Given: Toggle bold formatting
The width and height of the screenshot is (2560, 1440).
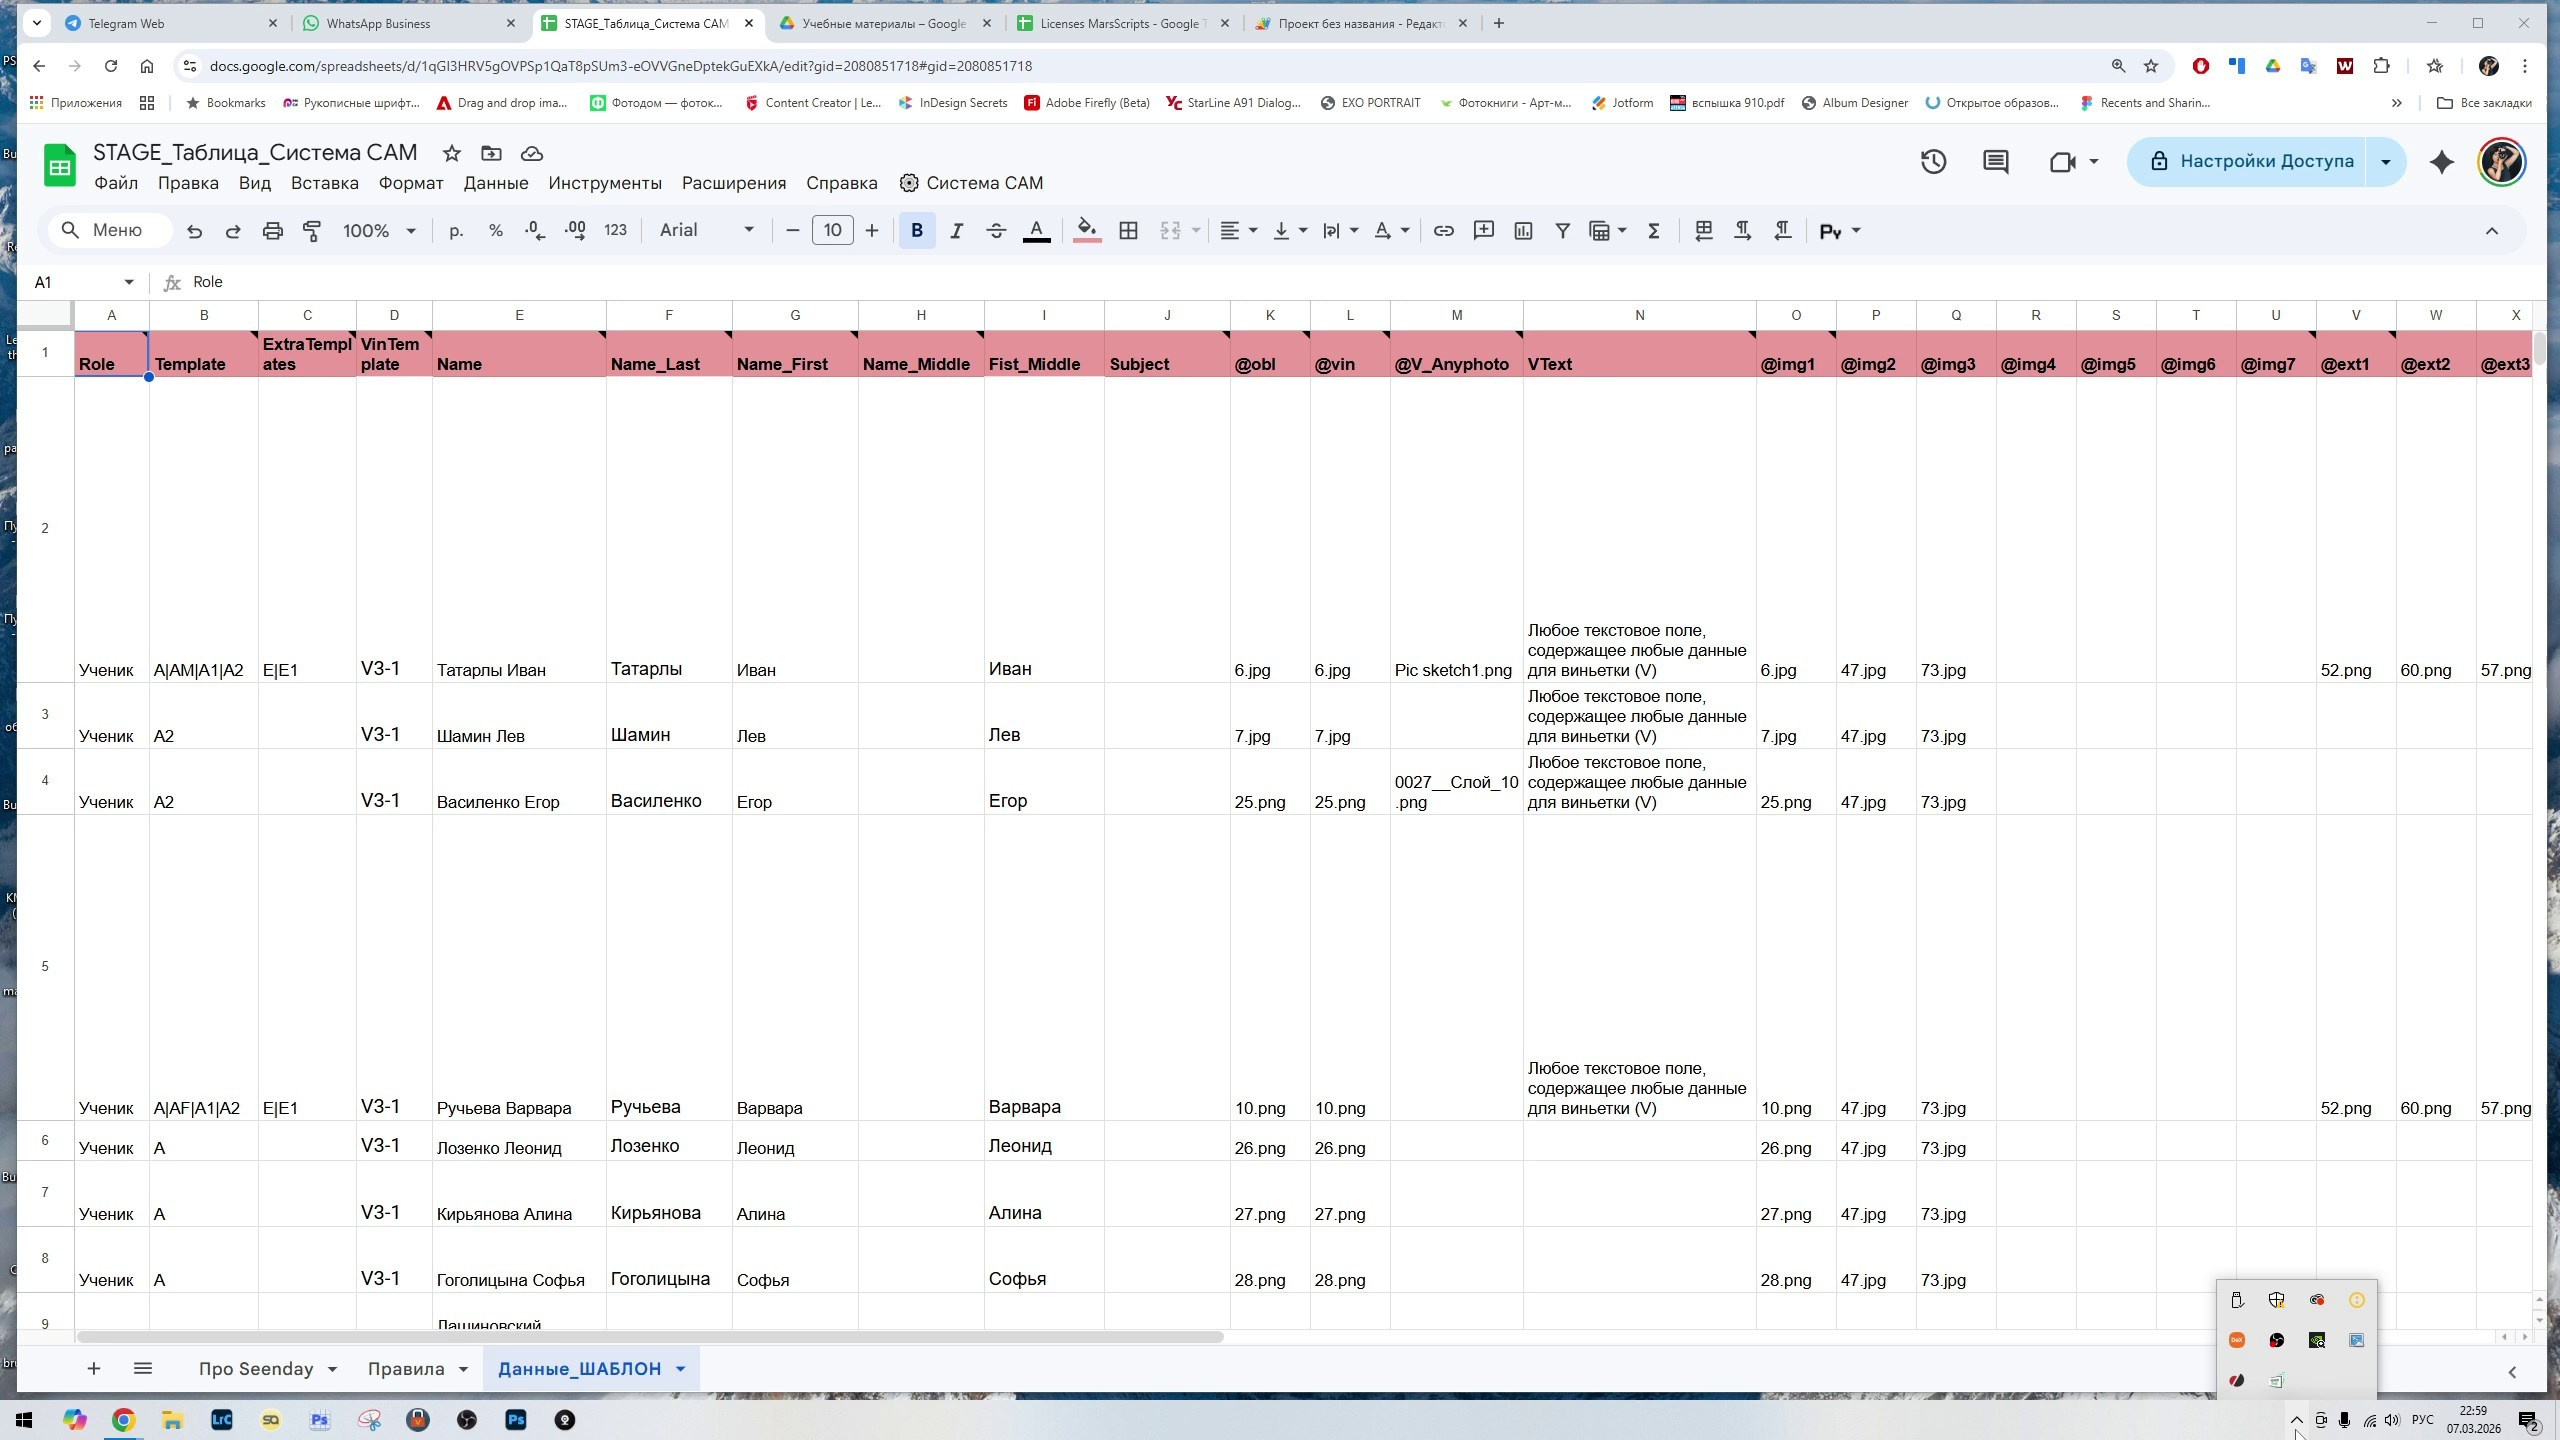Looking at the screenshot, I should pos(917,231).
